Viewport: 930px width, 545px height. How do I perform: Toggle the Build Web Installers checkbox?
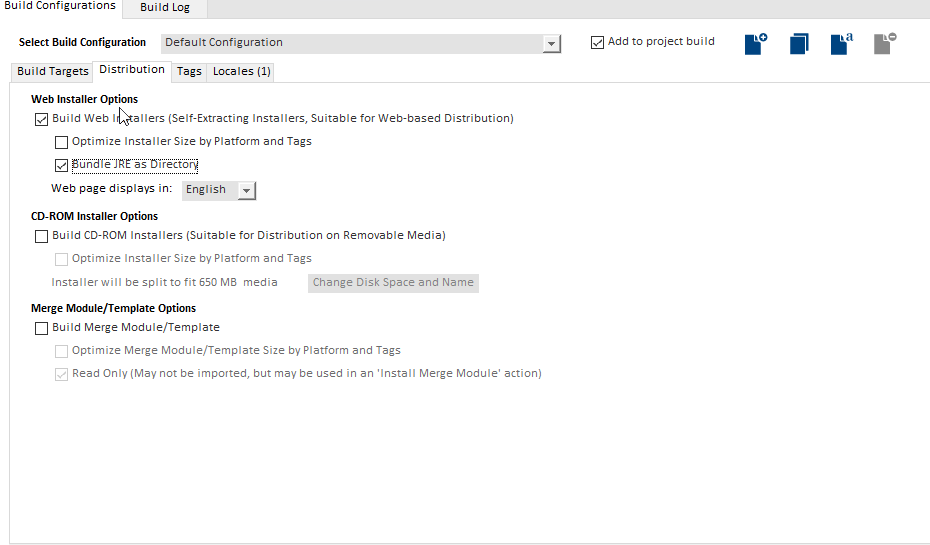[x=41, y=119]
